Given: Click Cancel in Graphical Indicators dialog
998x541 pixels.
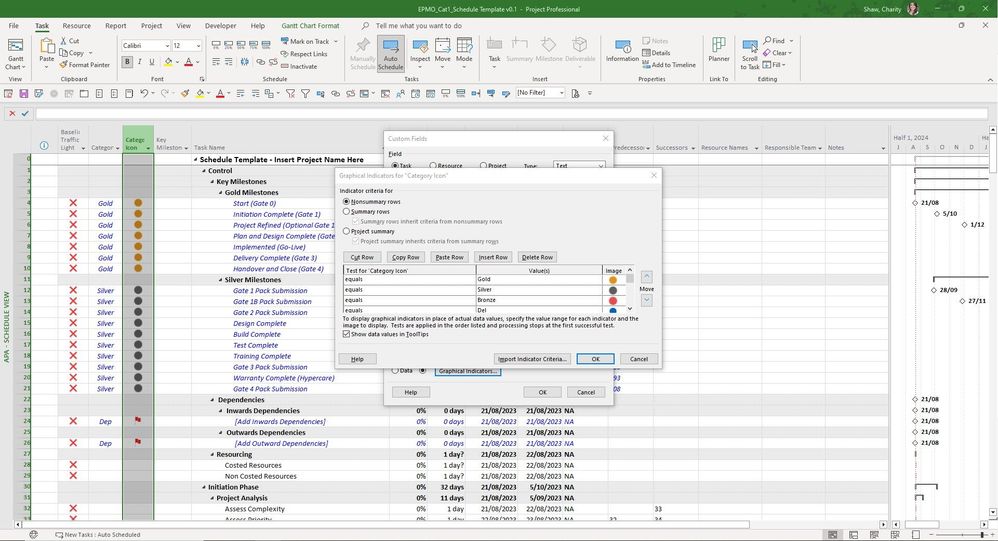Looking at the screenshot, I should [638, 359].
